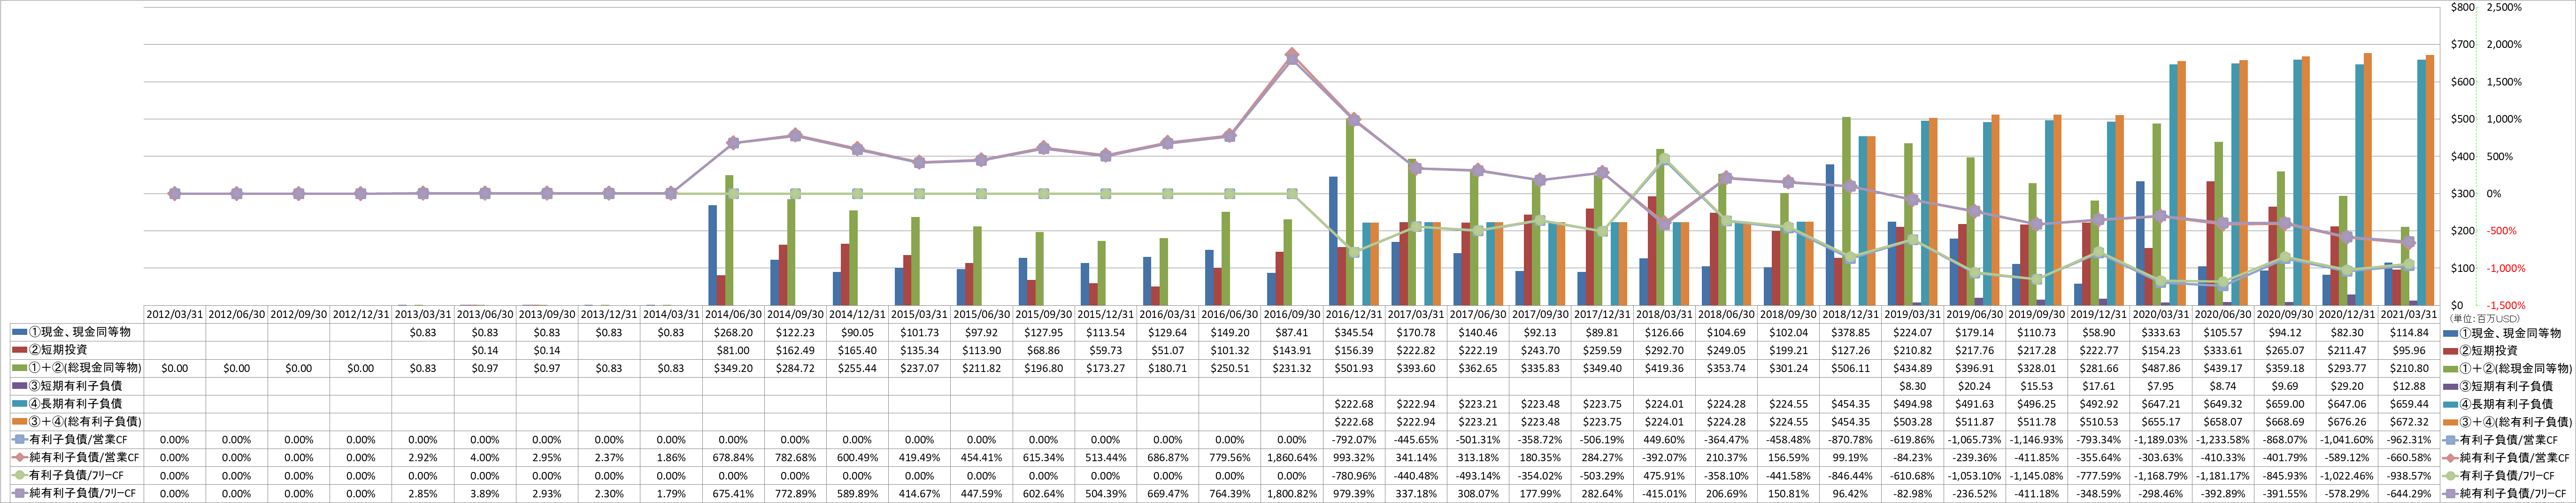Select the 1,800.82% cell
Screen dimensions: 2576x503
(x=1291, y=494)
